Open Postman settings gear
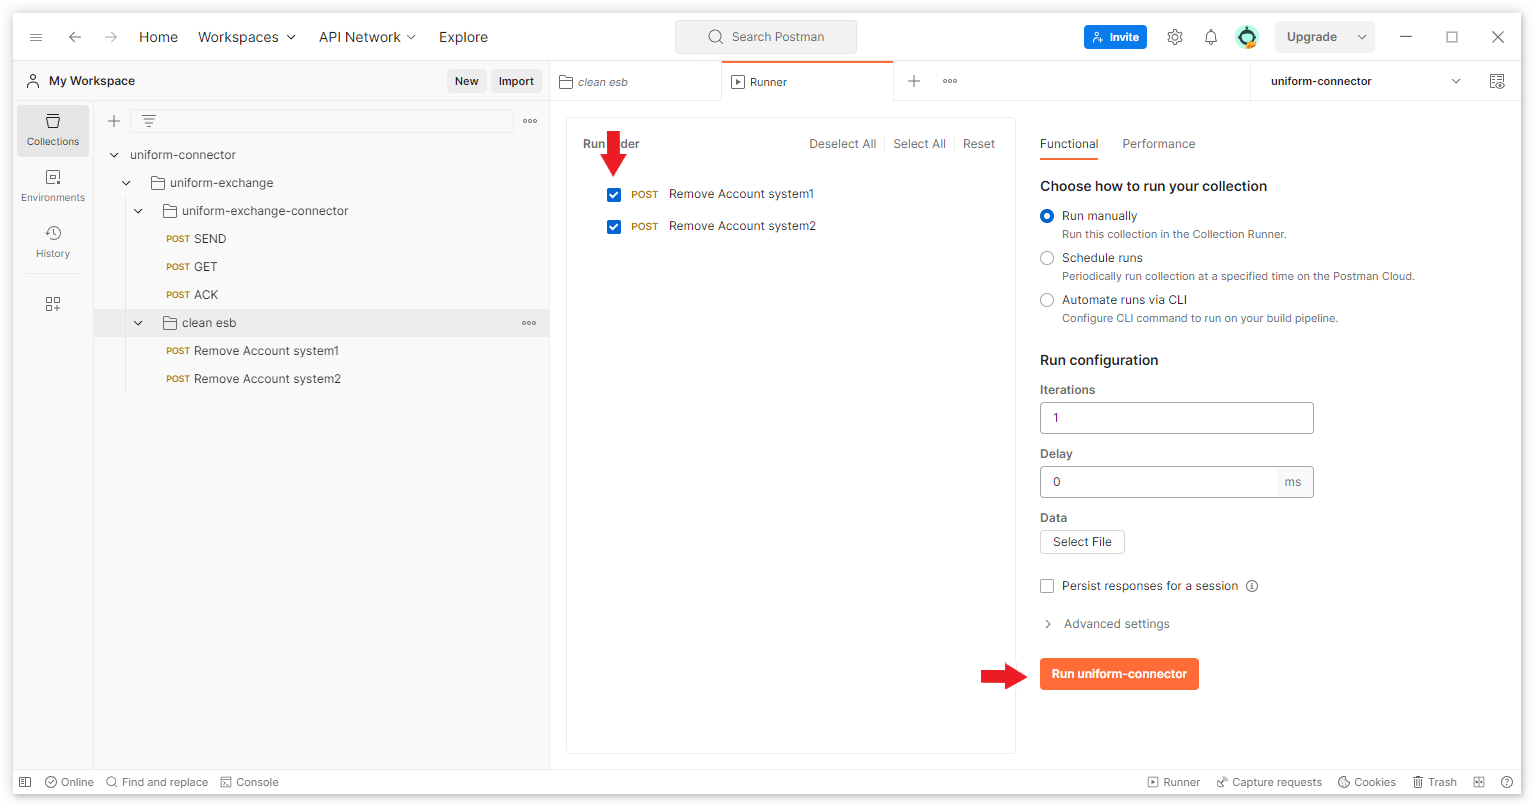The image size is (1534, 807). [1174, 36]
